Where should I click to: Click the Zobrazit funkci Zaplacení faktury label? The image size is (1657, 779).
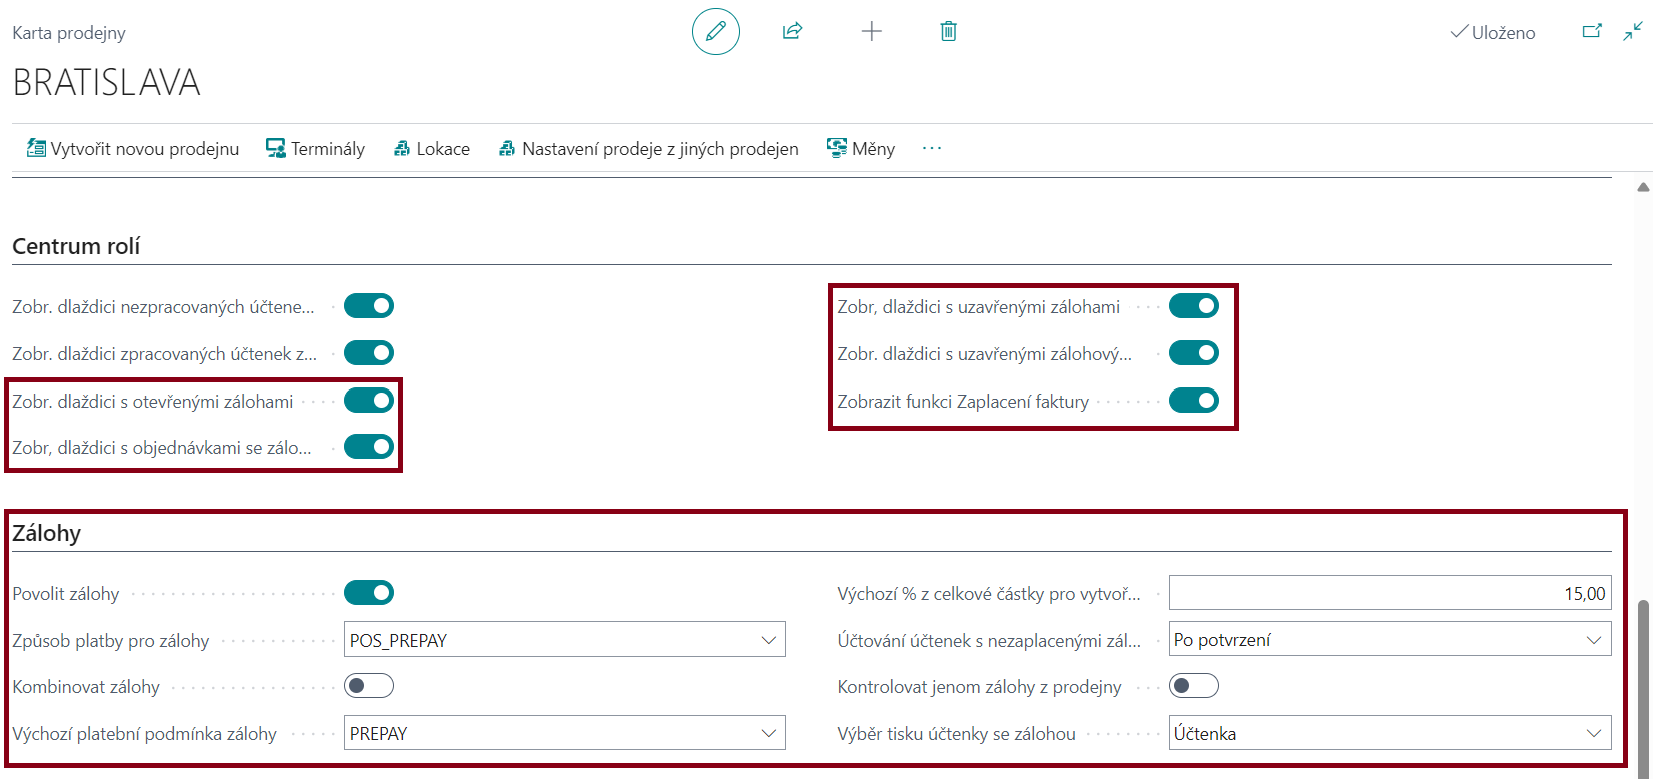(963, 402)
